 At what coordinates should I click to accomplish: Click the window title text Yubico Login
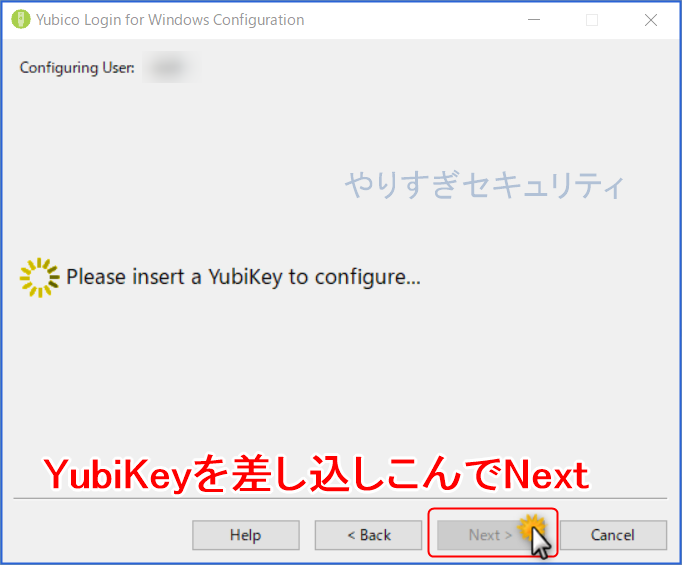click(79, 20)
